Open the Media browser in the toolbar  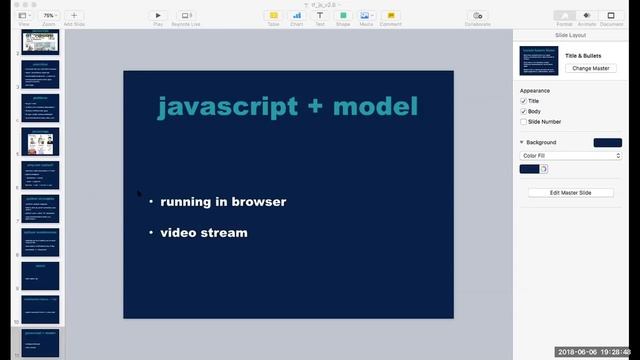(x=366, y=16)
